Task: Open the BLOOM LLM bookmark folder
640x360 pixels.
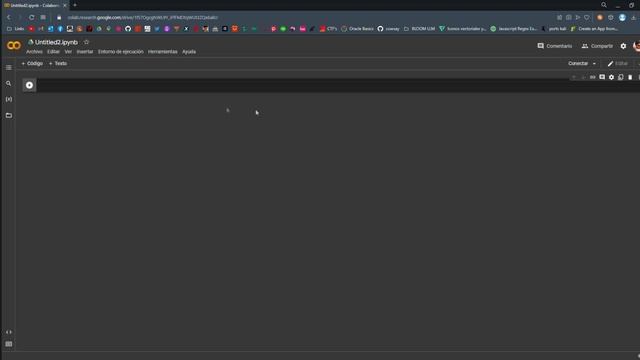Action: [x=419, y=29]
